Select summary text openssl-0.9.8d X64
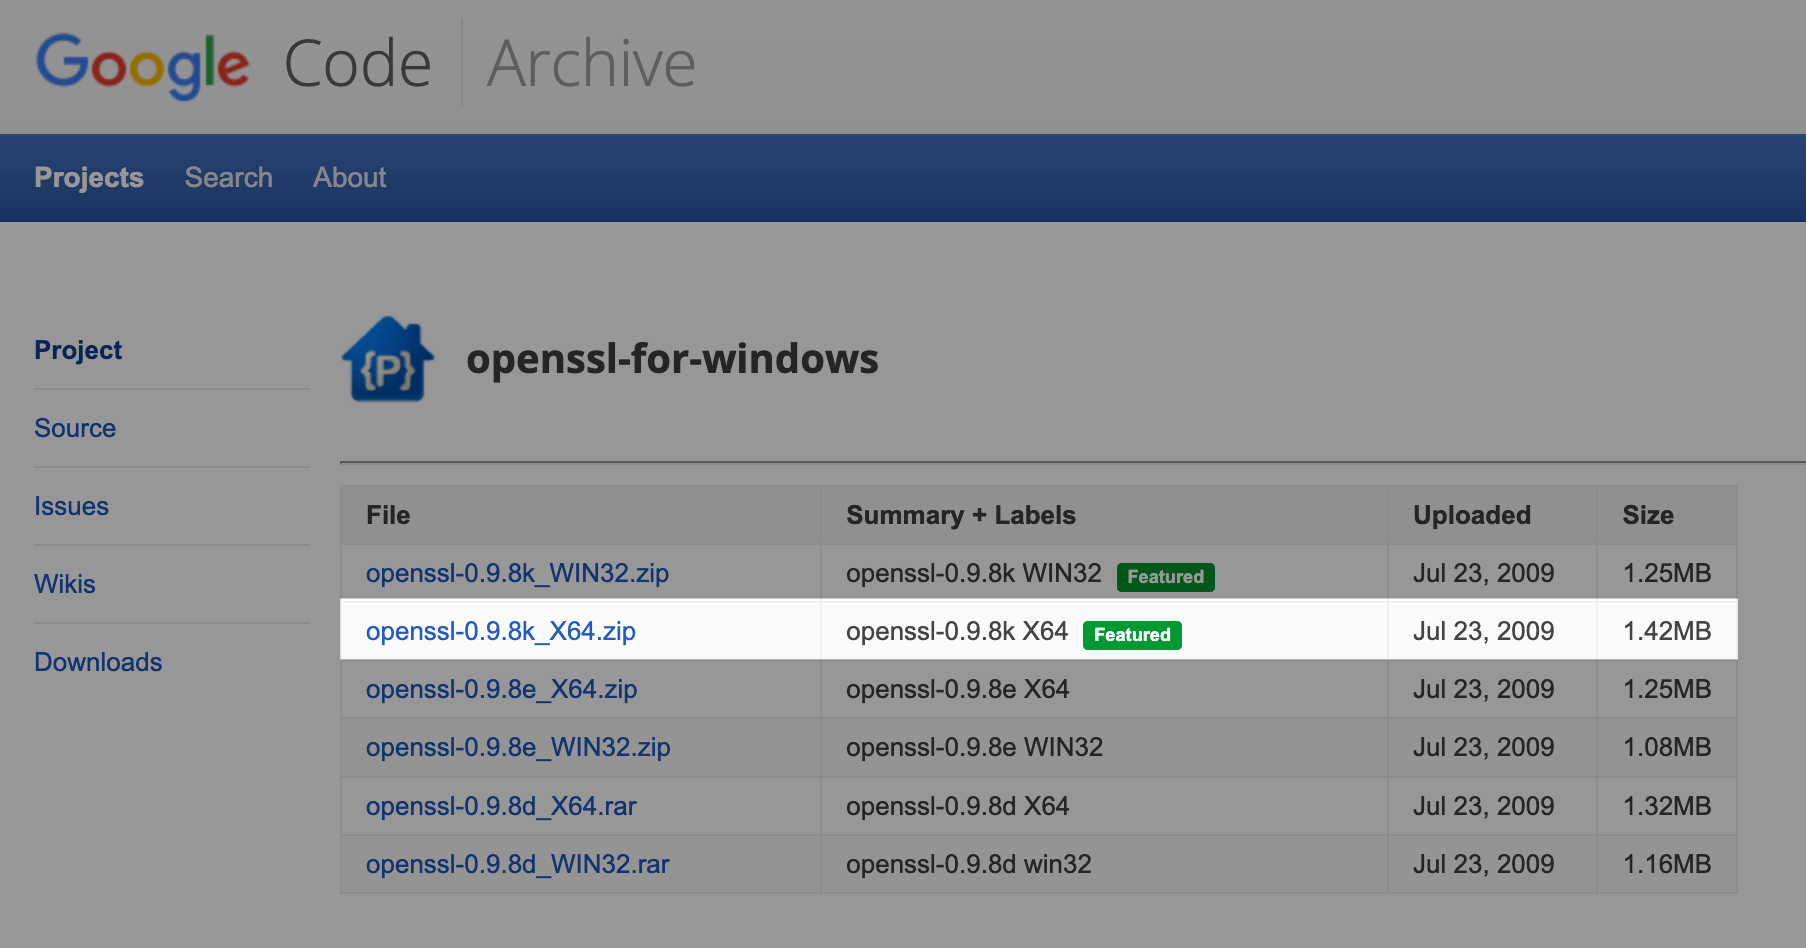Screen dimensions: 1806x948 [958, 806]
